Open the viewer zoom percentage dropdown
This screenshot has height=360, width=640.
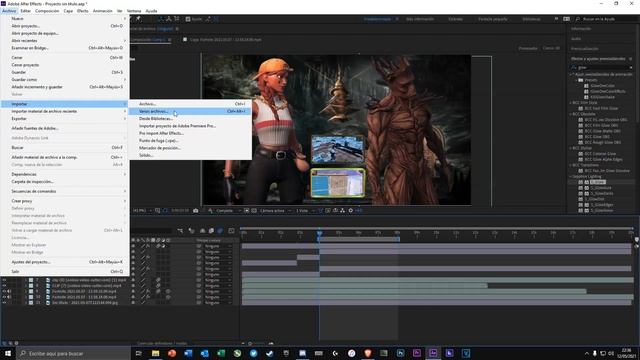coord(142,211)
